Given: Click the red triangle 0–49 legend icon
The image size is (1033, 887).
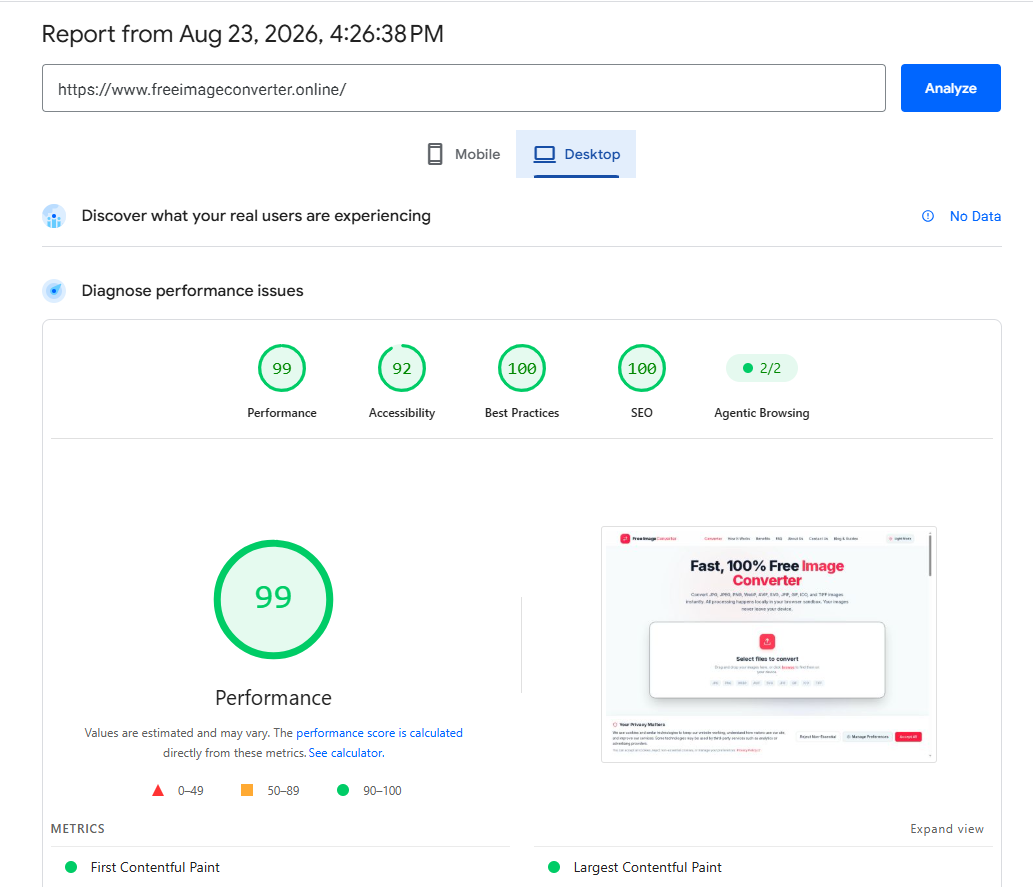Looking at the screenshot, I should 158,790.
